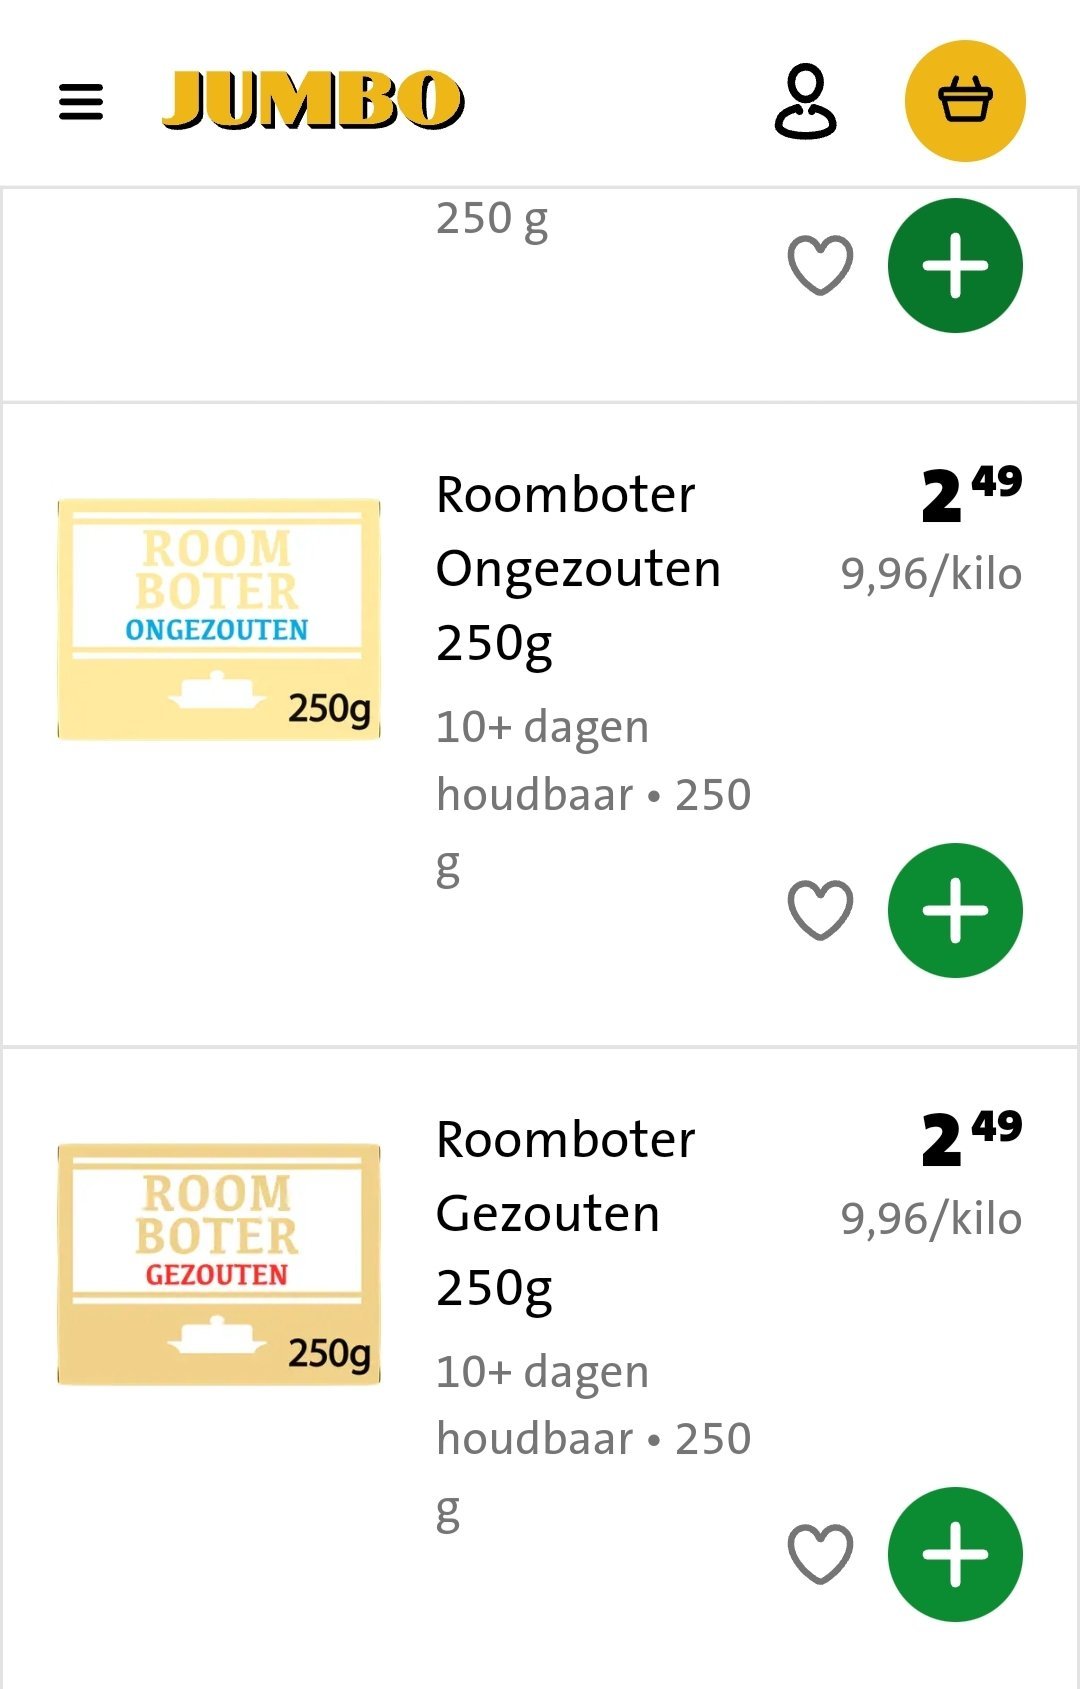
Task: Open the account profile icon
Action: 805,101
